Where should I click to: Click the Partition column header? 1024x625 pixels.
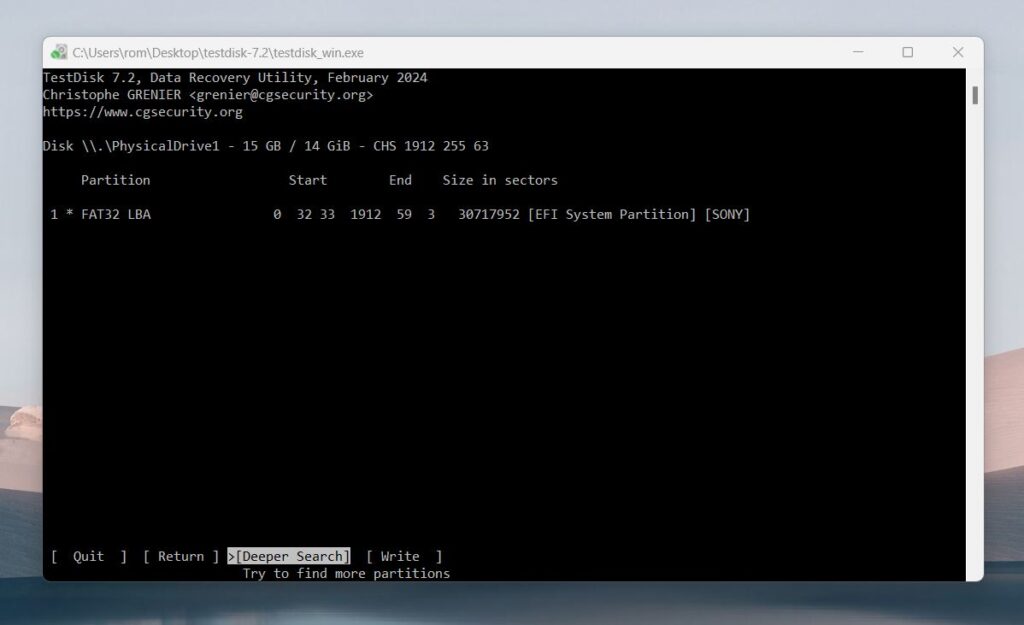(x=115, y=180)
